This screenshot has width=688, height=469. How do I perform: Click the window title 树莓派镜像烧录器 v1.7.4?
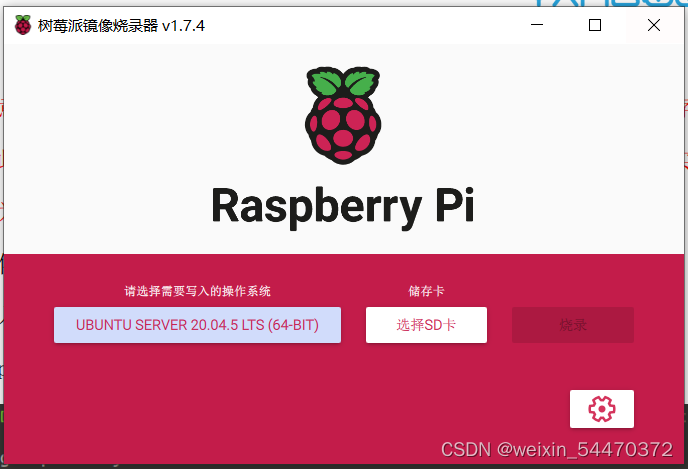[121, 26]
